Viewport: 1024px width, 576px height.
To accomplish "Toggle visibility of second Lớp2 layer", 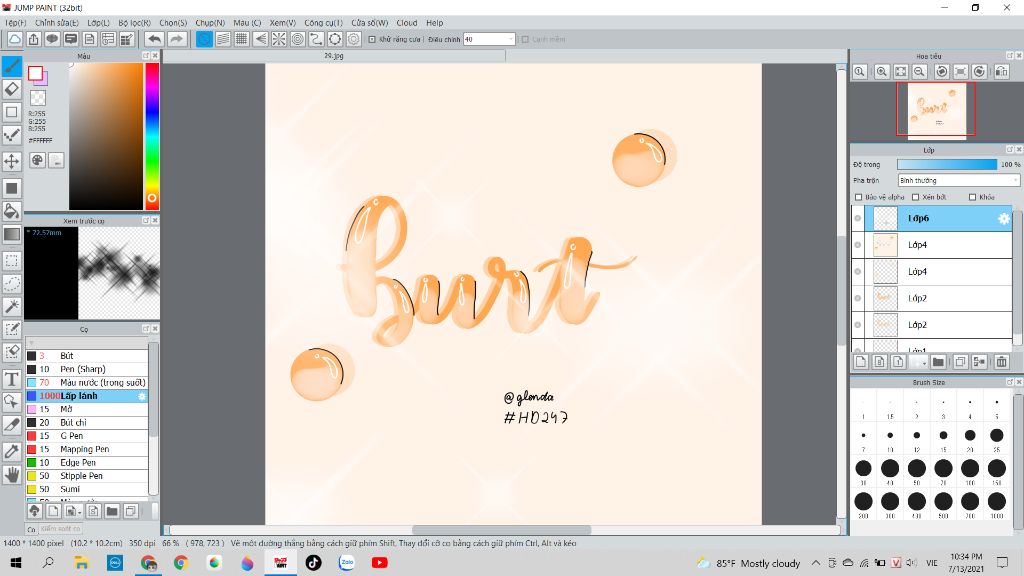I will click(858, 325).
